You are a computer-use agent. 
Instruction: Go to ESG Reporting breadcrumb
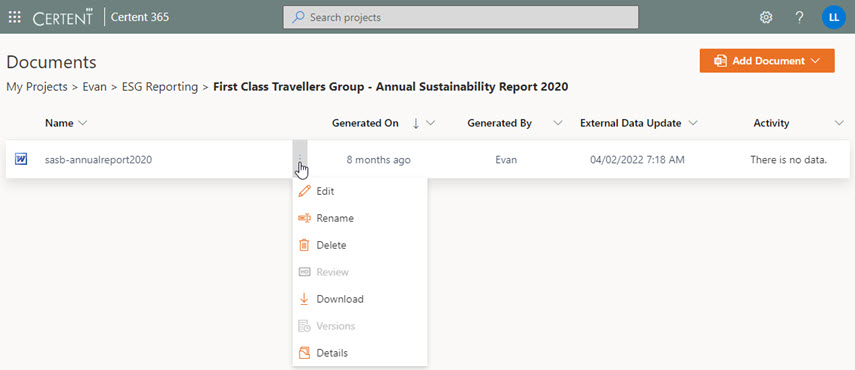coord(160,87)
